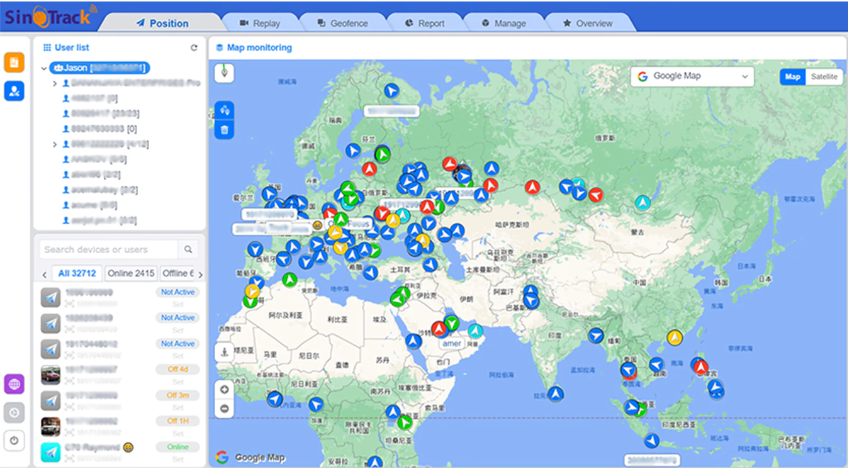
Task: Click the power logout icon
Action: (14, 441)
